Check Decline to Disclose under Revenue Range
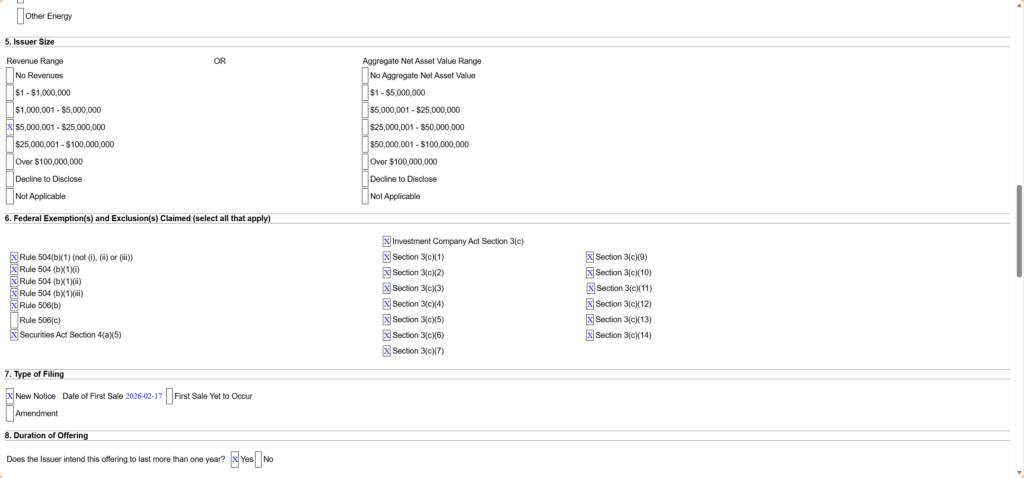This screenshot has height=478, width=1024. point(10,179)
